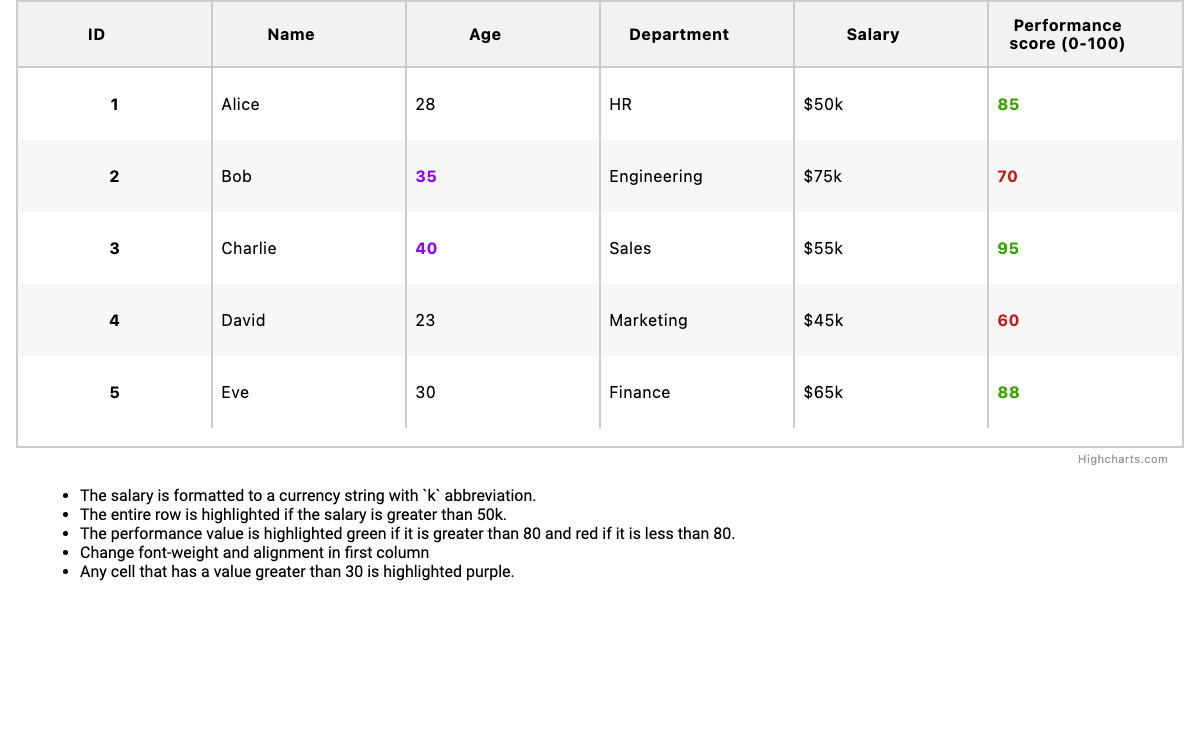Click Charlie's purple age value 40
The height and width of the screenshot is (756, 1200).
[x=427, y=249]
